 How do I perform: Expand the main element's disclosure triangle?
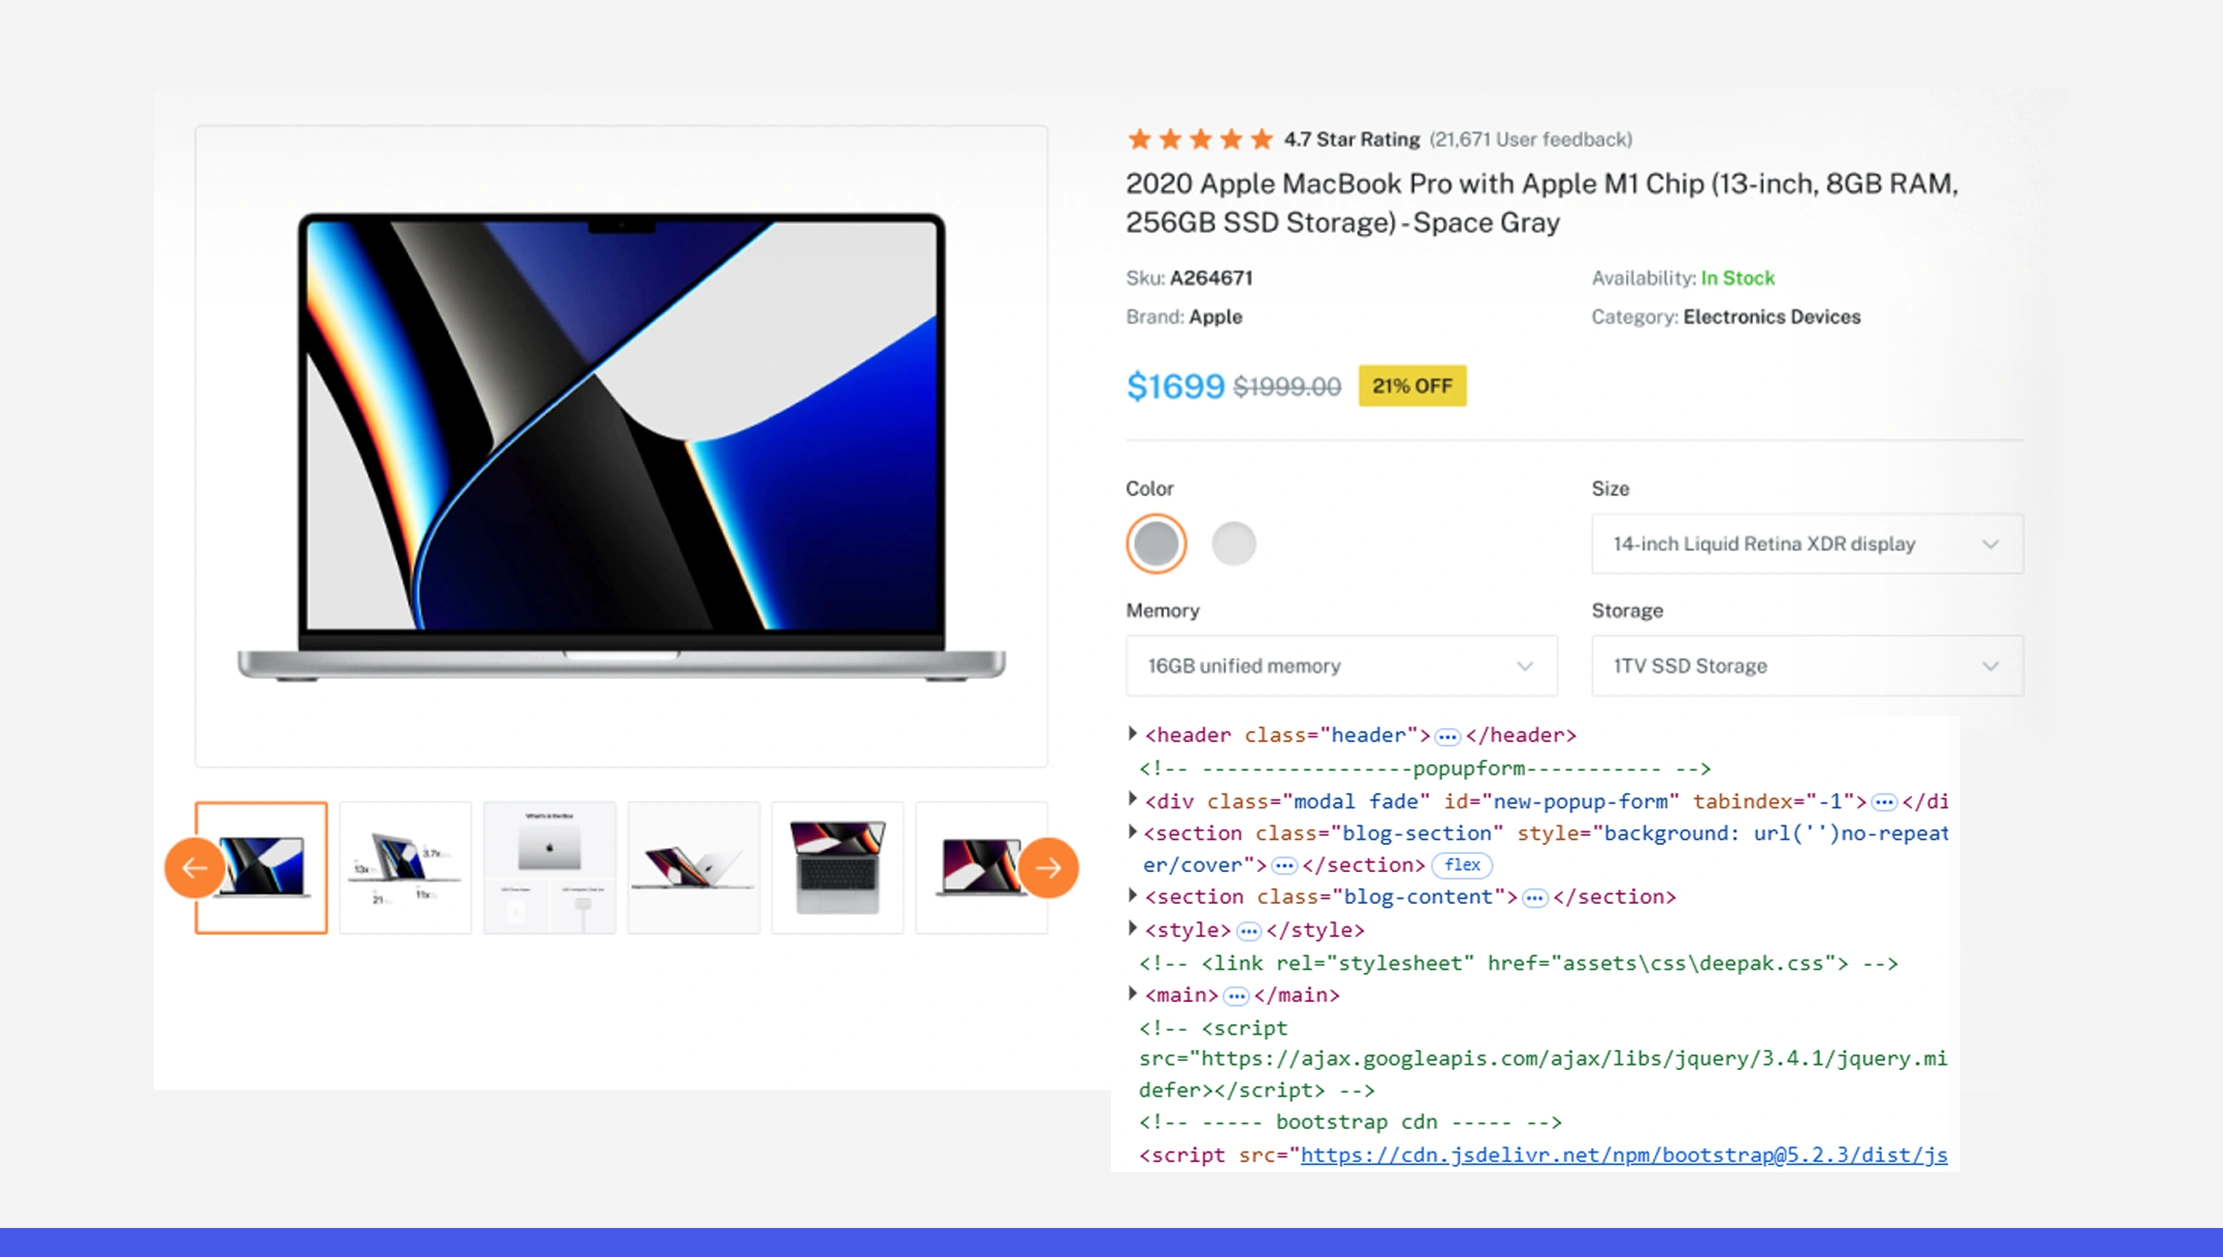[1132, 994]
